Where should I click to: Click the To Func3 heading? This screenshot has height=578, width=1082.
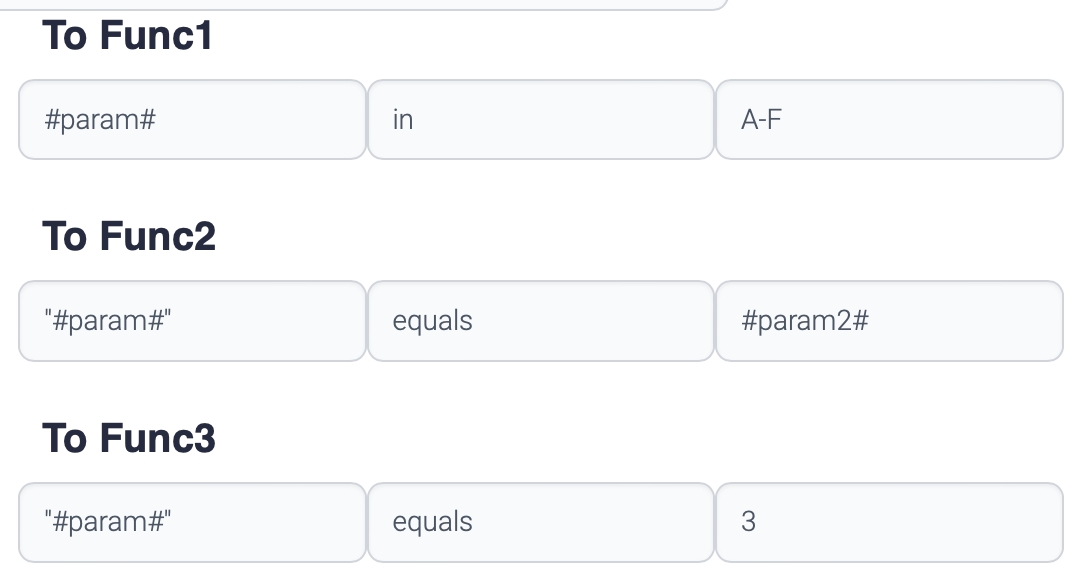[128, 438]
